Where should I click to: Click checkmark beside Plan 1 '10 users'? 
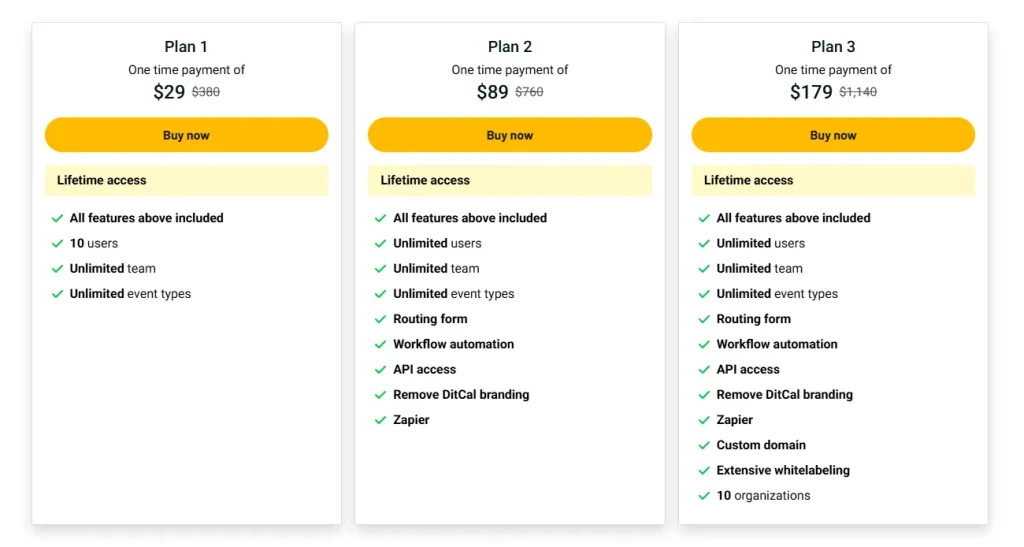click(x=58, y=244)
